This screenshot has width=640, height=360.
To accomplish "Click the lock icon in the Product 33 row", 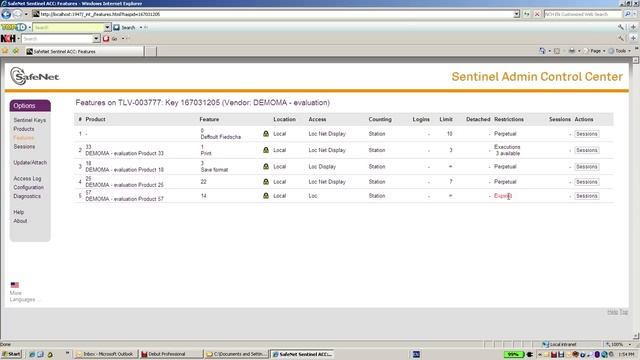I will click(x=266, y=150).
